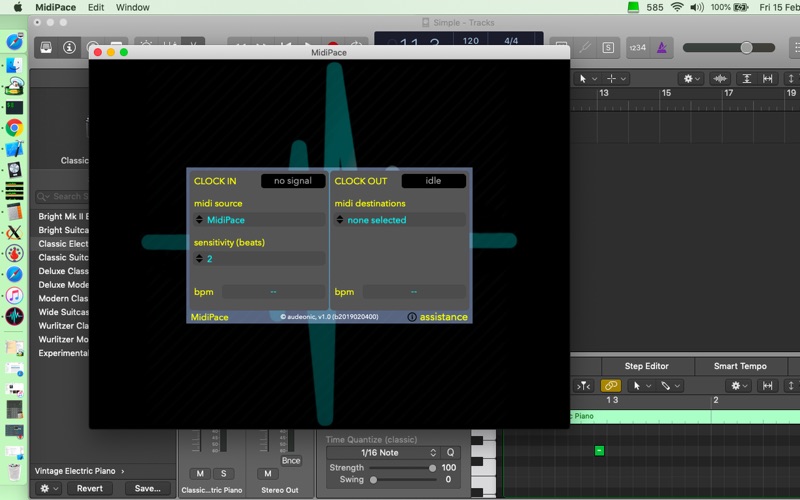Mute the Stereo Out channel strip
This screenshot has width=800, height=500.
[267, 473]
